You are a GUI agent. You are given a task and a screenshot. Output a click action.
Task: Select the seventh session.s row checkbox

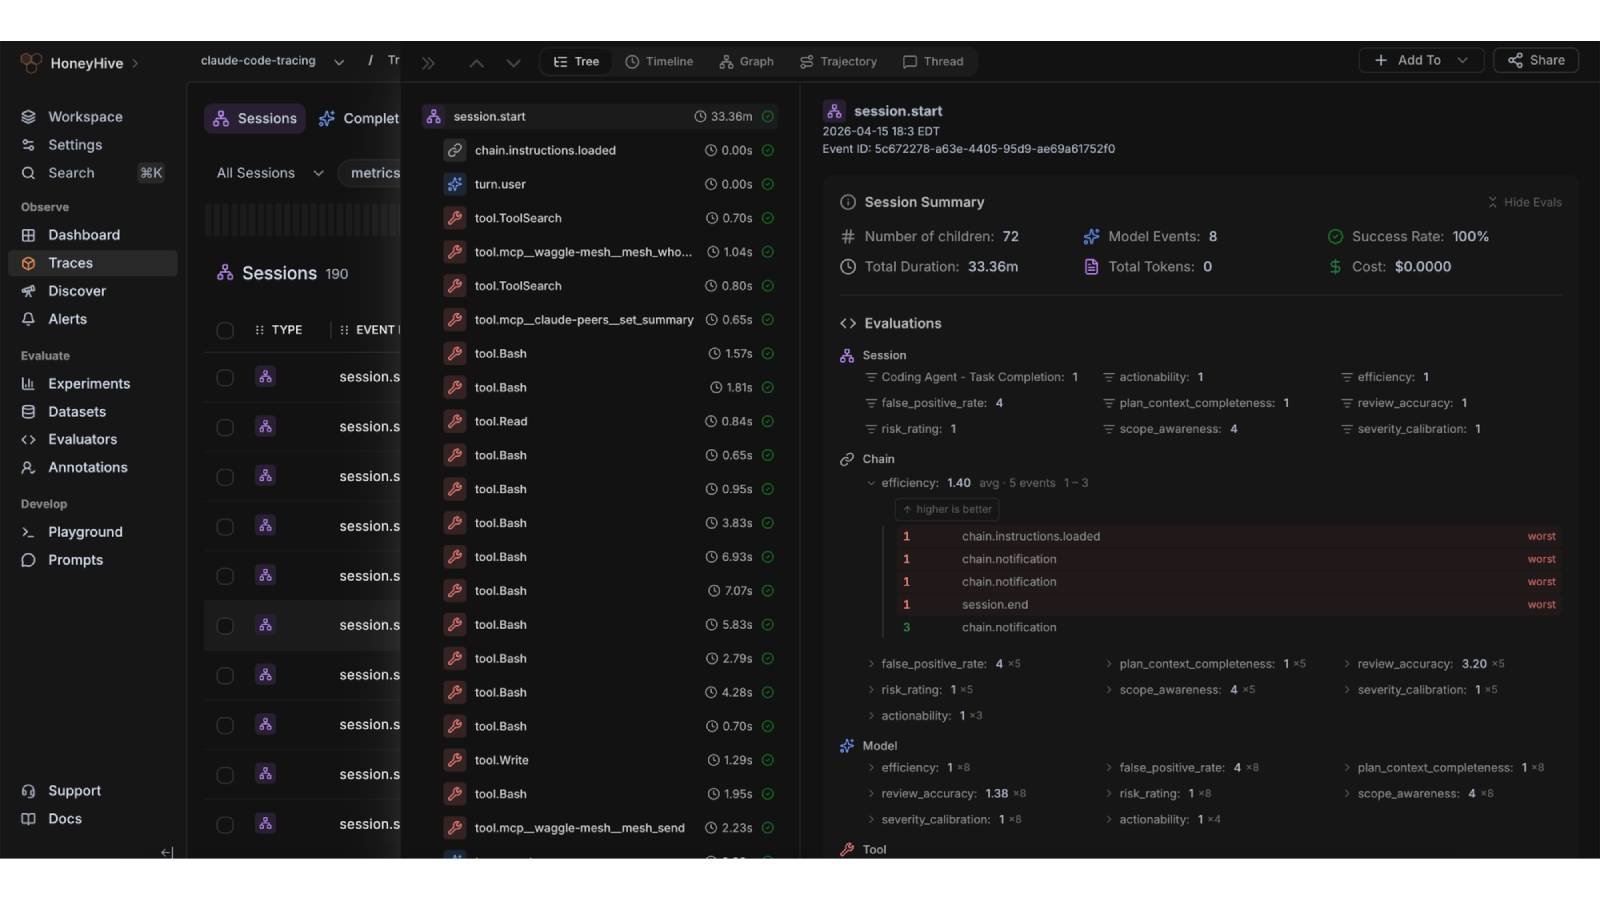225,676
